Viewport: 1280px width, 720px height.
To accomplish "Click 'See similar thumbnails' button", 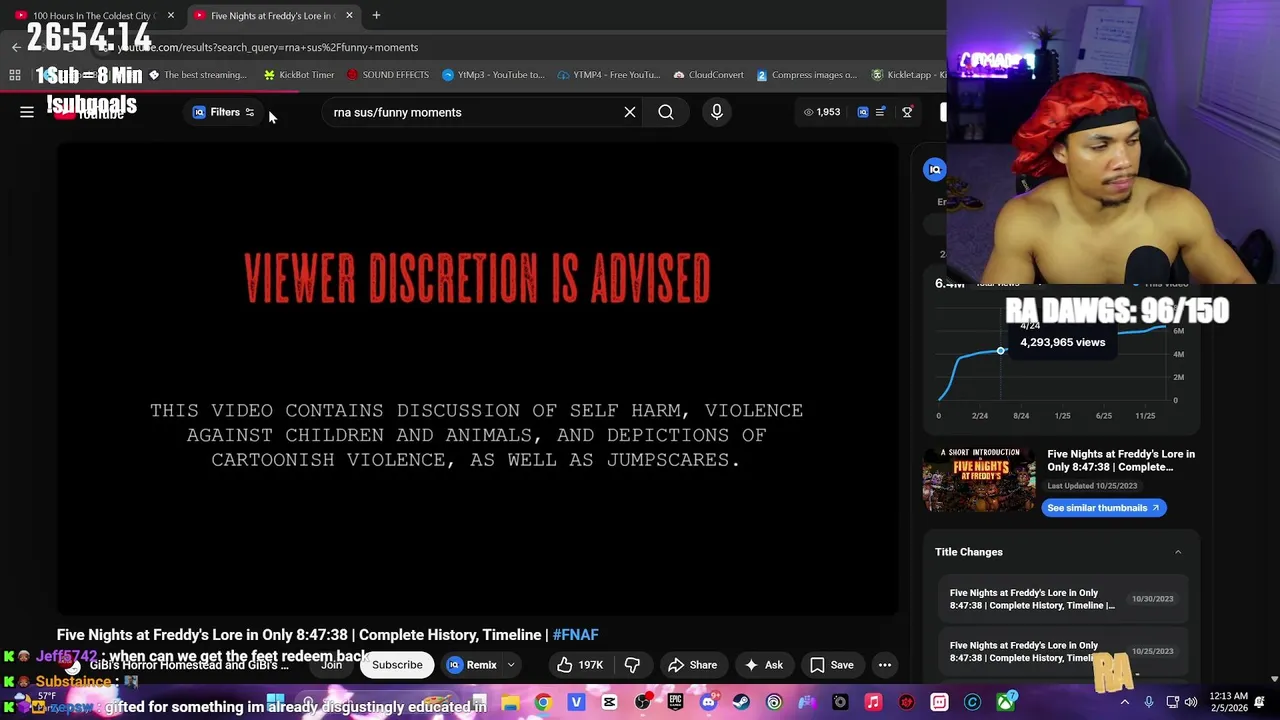I will pos(1104,508).
